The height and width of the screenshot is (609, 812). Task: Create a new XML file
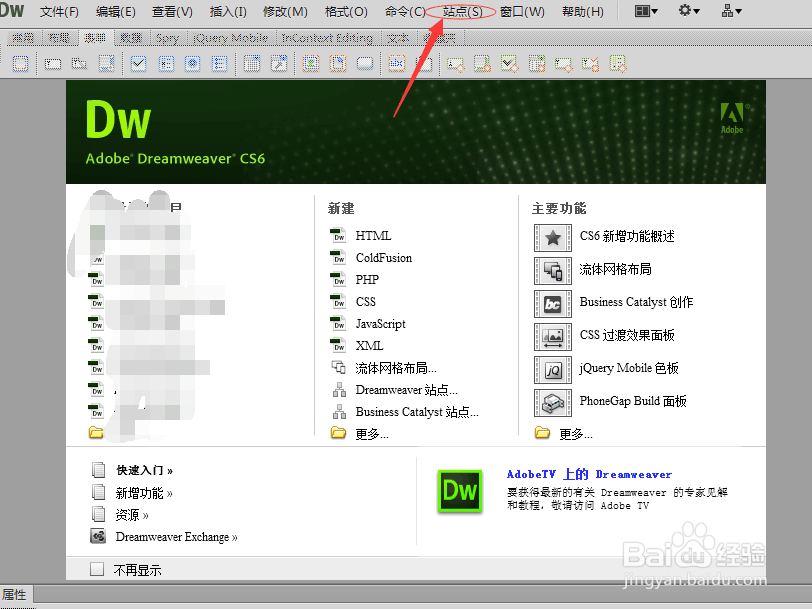(369, 346)
